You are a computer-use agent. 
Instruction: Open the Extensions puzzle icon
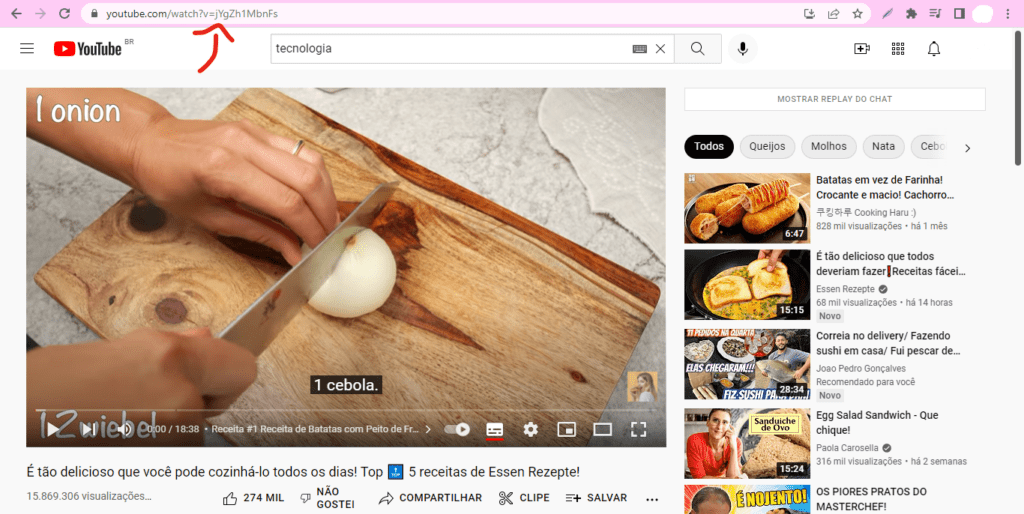[x=911, y=14]
